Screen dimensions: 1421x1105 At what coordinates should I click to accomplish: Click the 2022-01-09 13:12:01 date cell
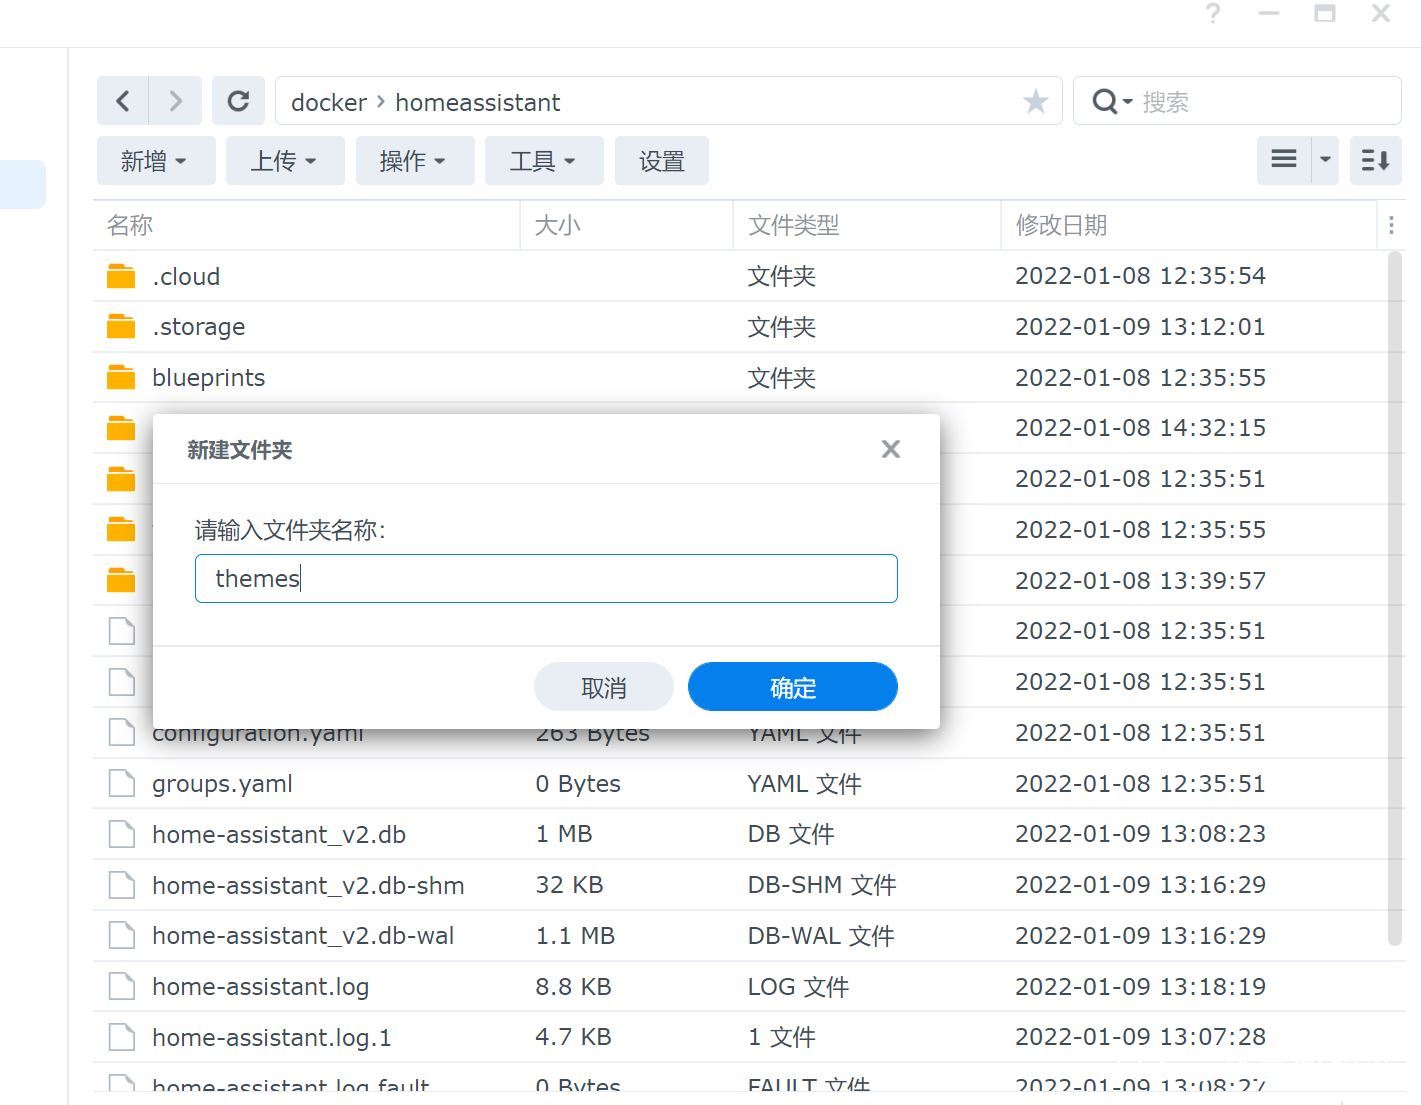click(x=1140, y=326)
